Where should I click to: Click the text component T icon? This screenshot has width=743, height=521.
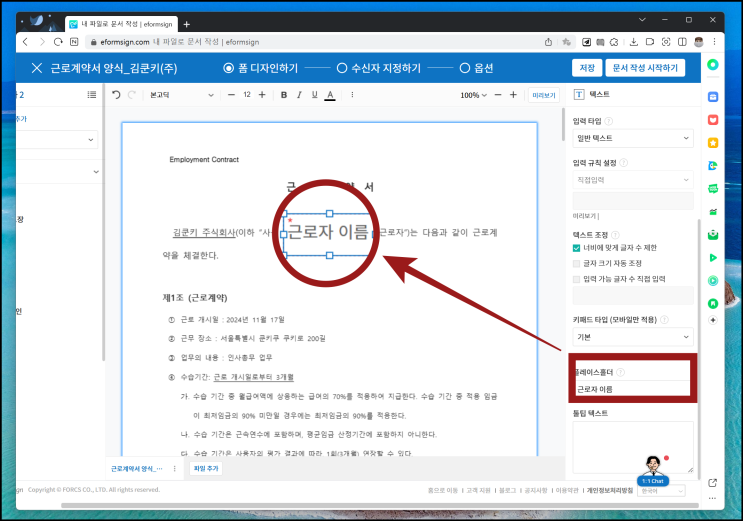click(579, 94)
